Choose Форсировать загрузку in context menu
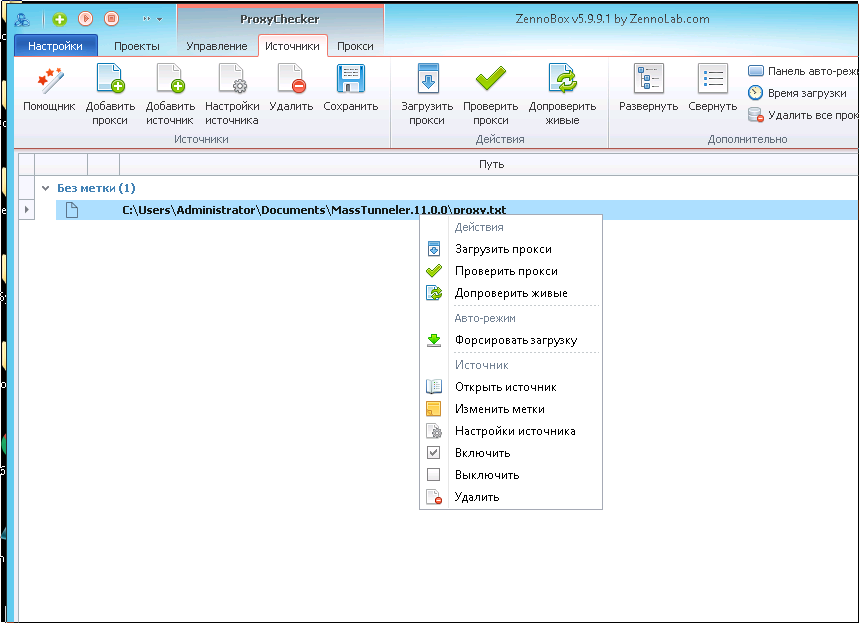The height and width of the screenshot is (623, 859). (x=511, y=340)
